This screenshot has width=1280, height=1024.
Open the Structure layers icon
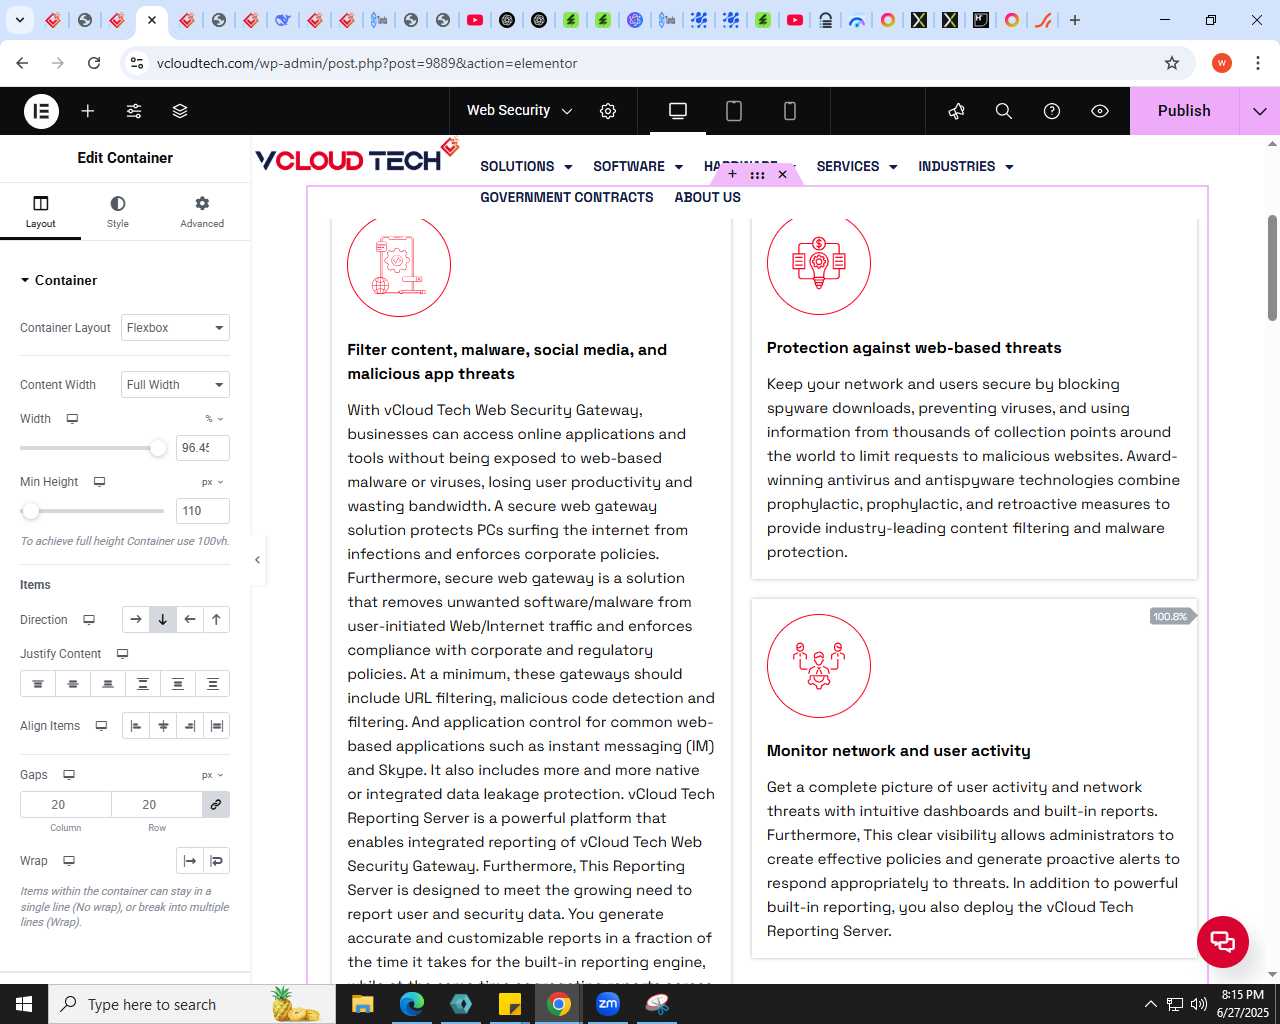[180, 111]
